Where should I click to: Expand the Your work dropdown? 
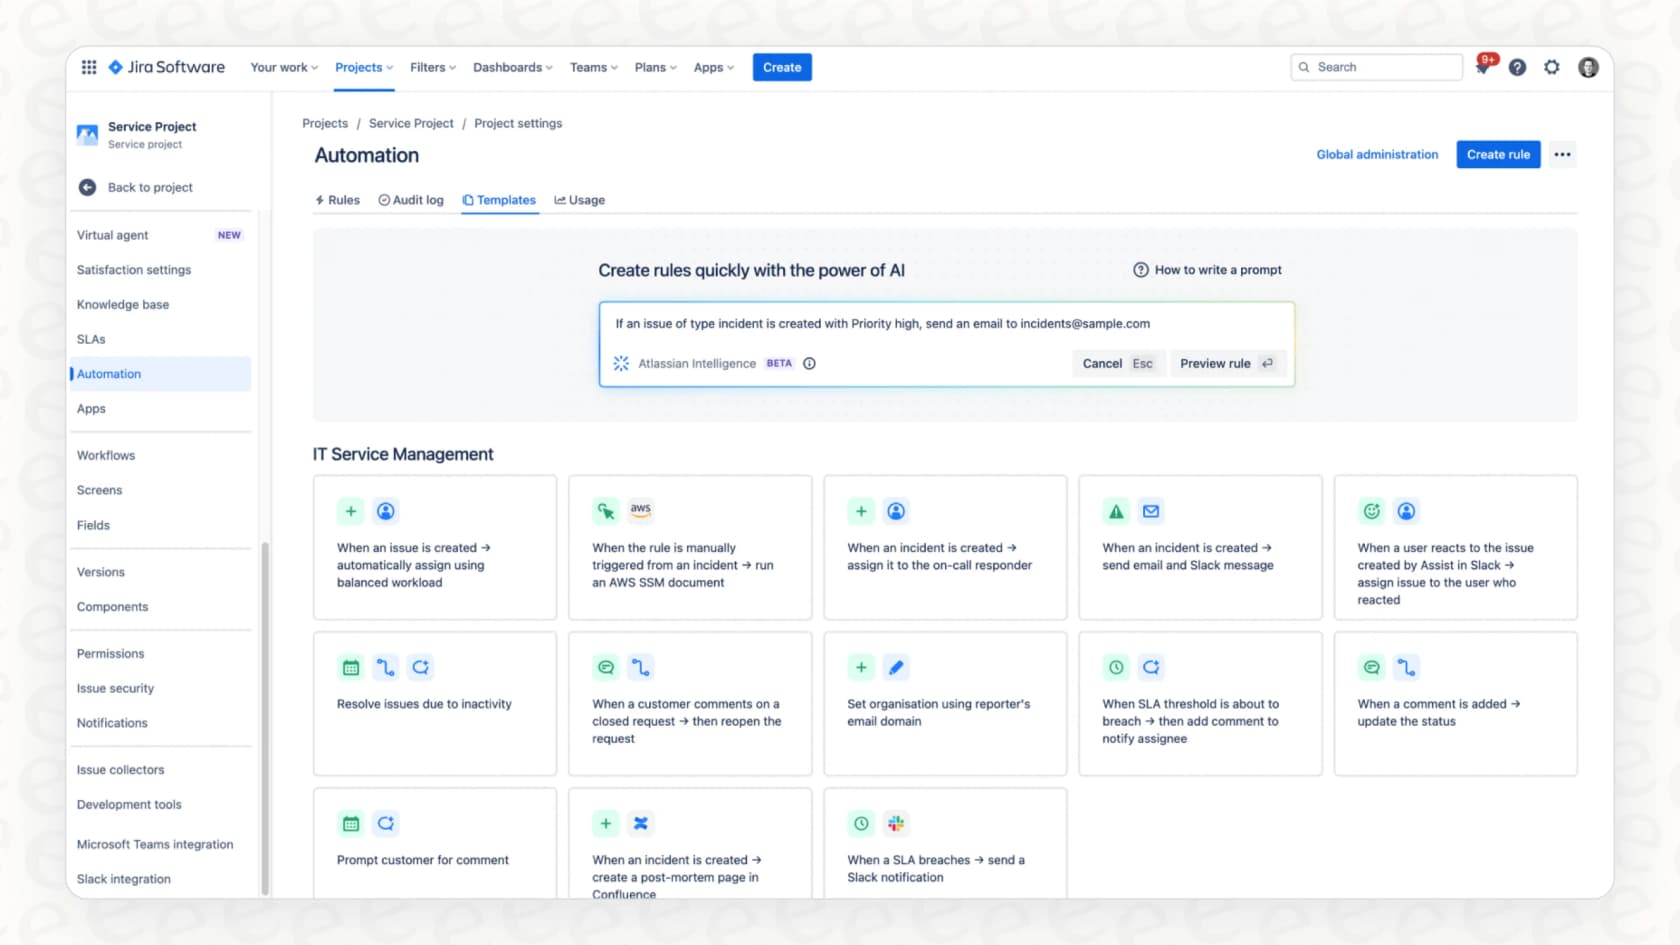pyautogui.click(x=284, y=67)
